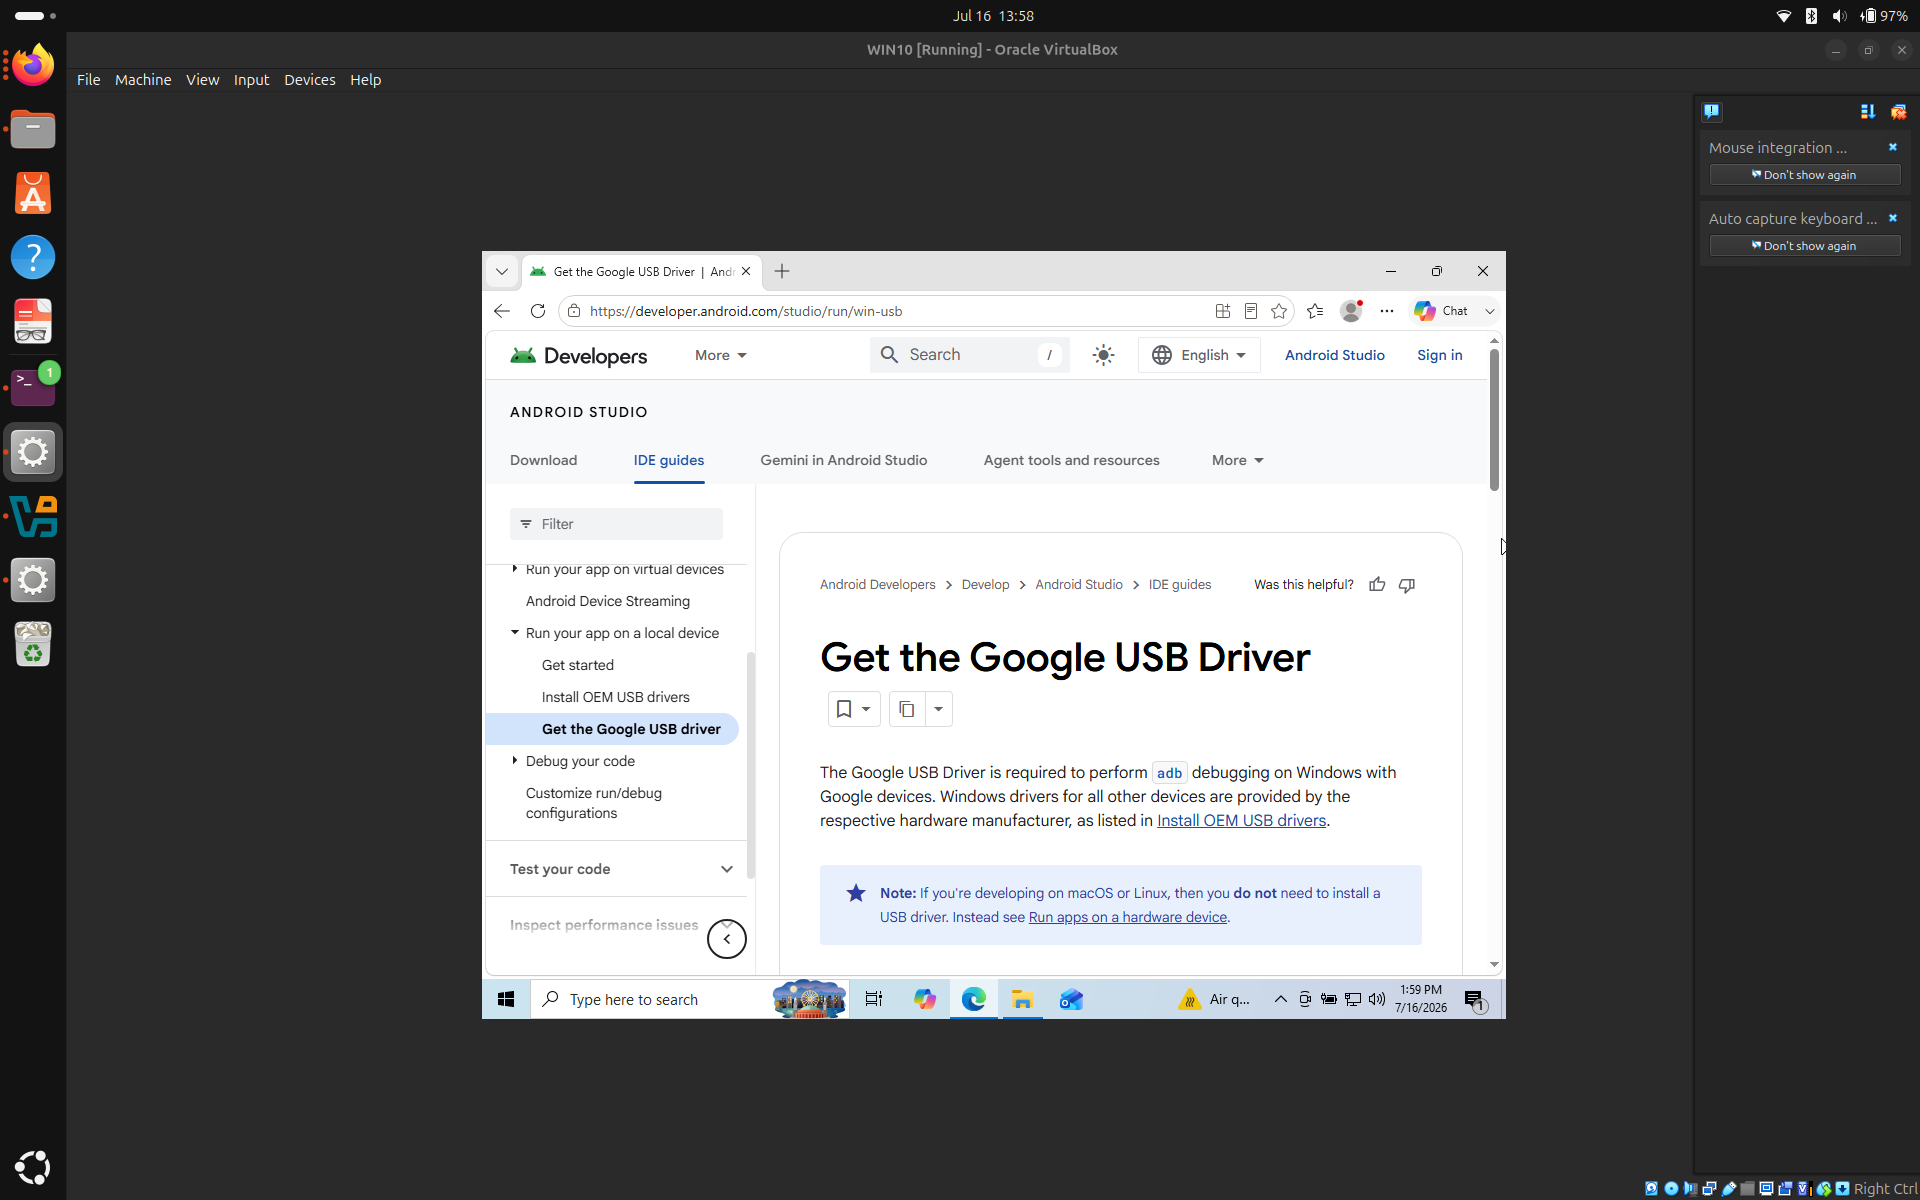
Task: Open the English language dropdown
Action: point(1199,355)
